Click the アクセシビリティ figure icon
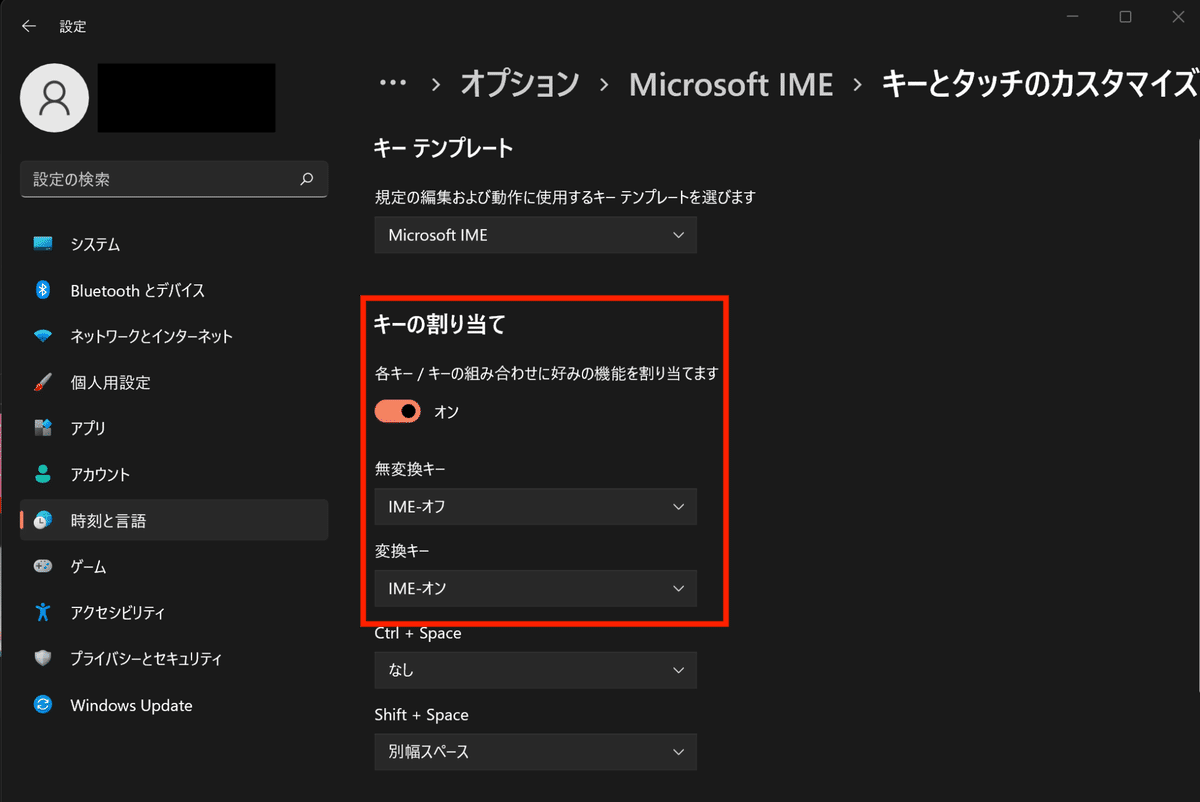Viewport: 1200px width, 802px height. click(43, 612)
